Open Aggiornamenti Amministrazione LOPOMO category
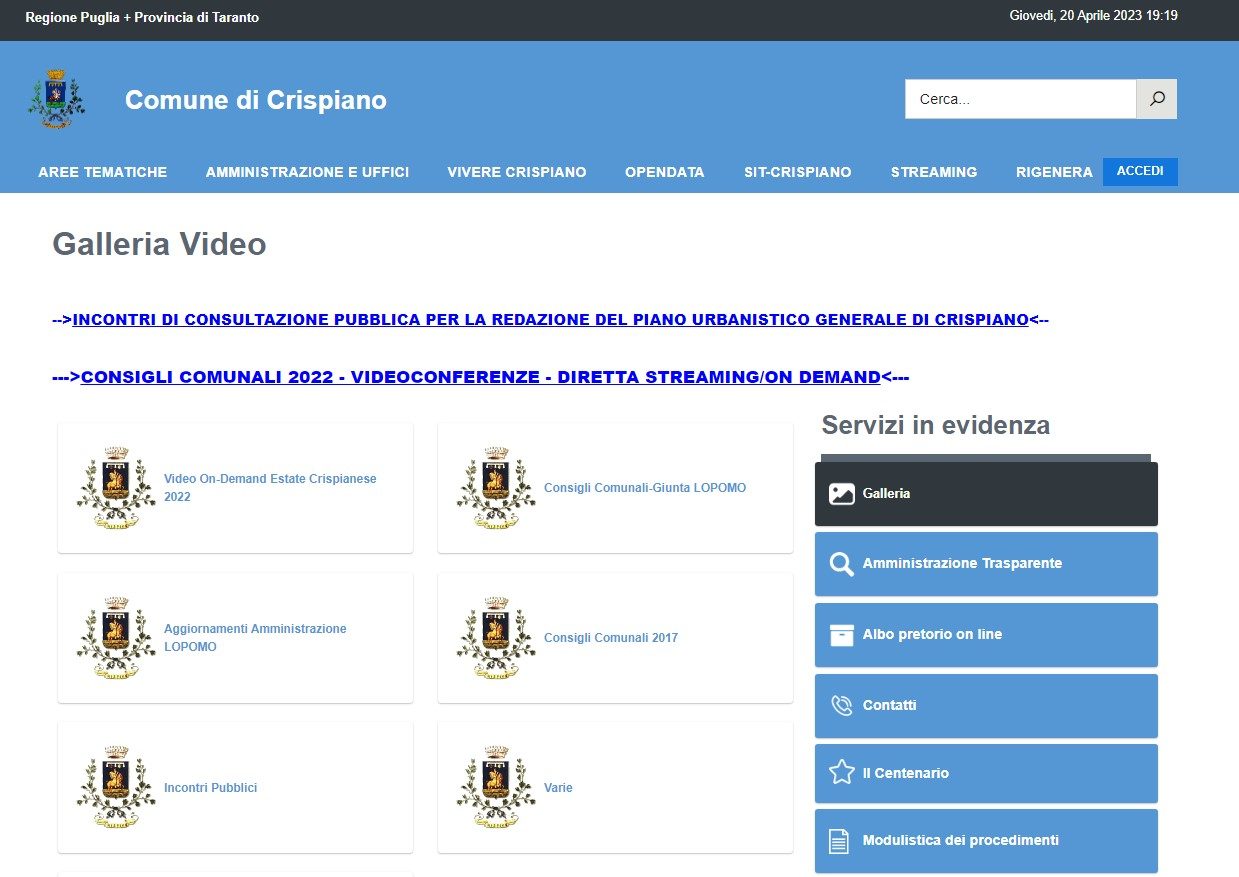 255,638
